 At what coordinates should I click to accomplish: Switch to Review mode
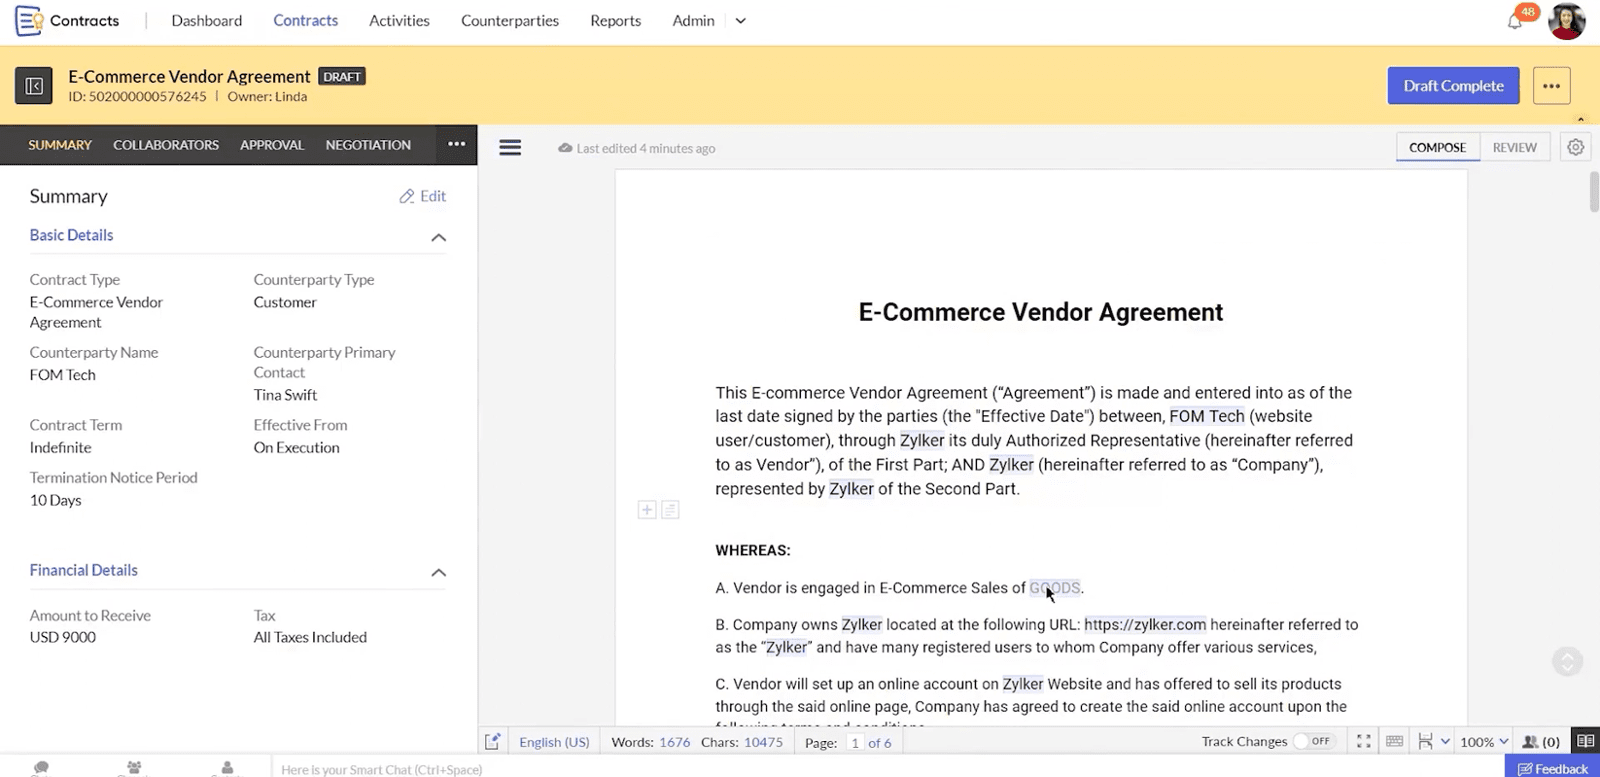[1514, 147]
